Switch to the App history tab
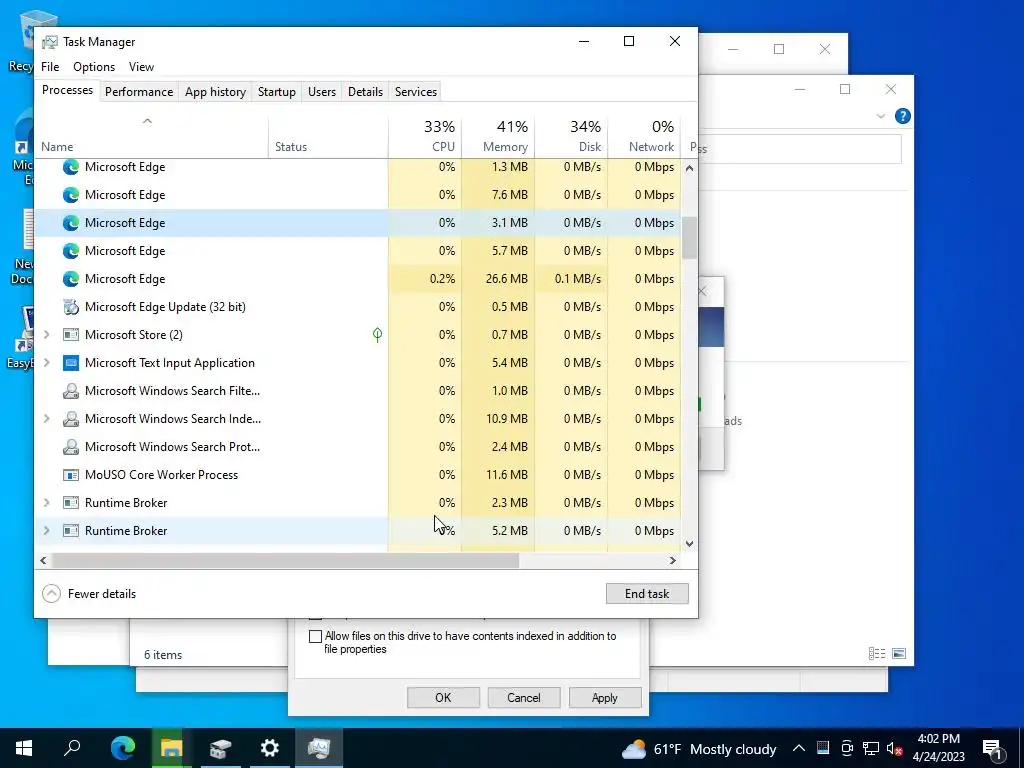 click(216, 92)
